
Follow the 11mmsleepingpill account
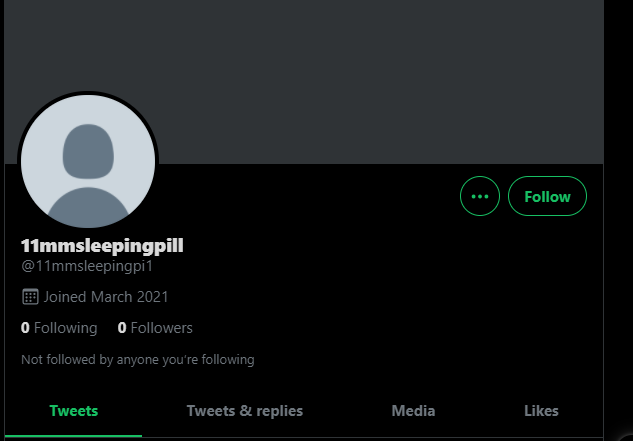[547, 196]
